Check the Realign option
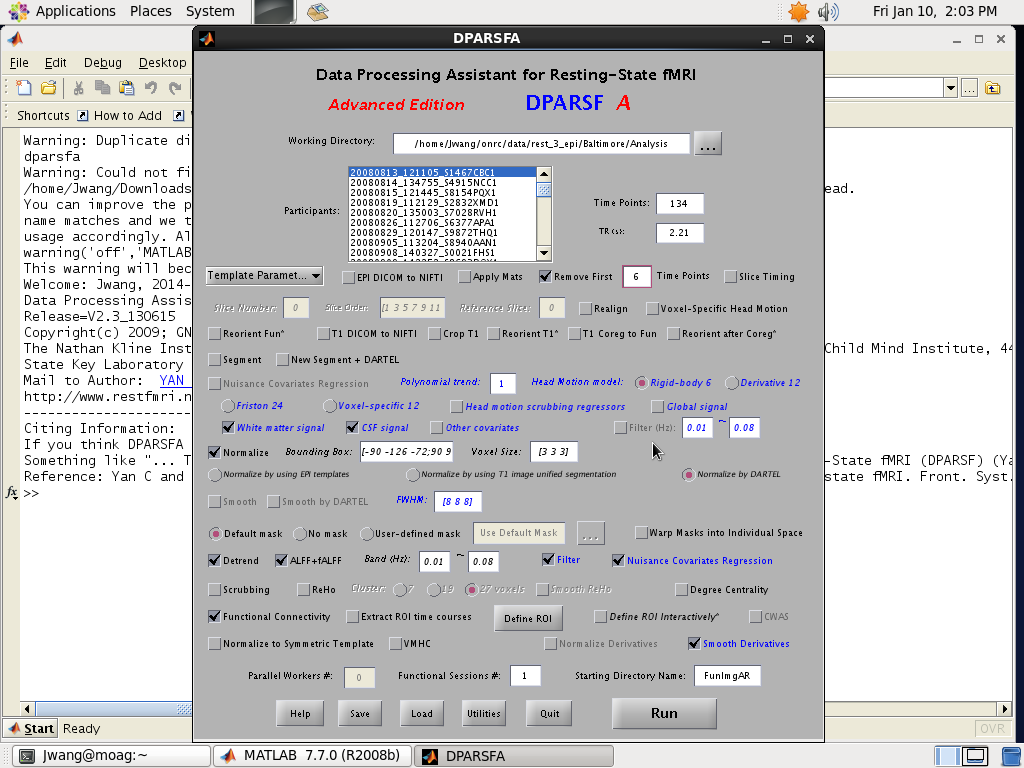 pos(585,308)
